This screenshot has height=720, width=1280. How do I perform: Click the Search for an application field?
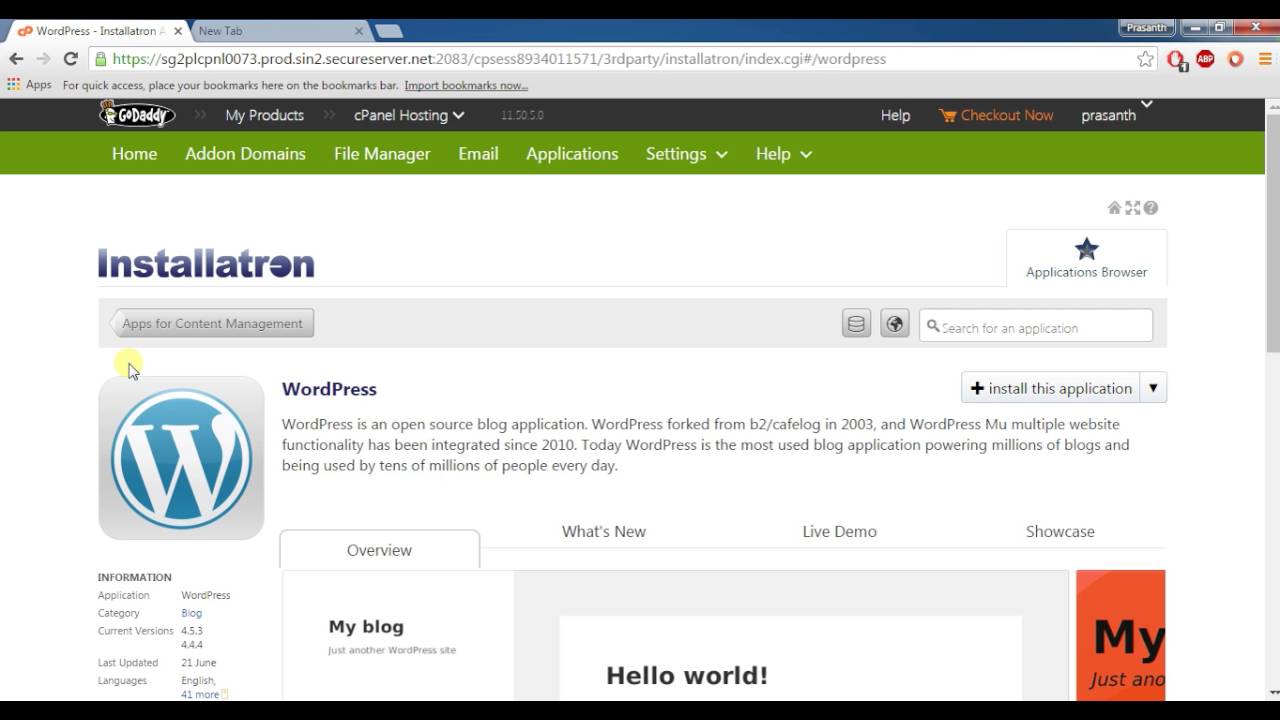click(x=1036, y=326)
